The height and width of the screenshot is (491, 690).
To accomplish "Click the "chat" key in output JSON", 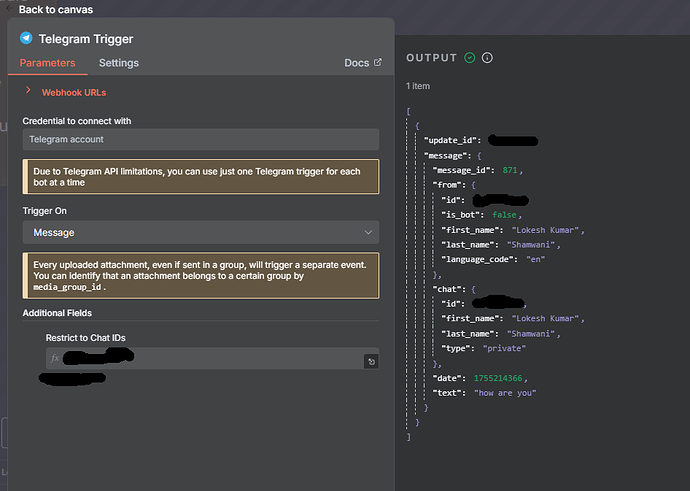I will [x=447, y=289].
